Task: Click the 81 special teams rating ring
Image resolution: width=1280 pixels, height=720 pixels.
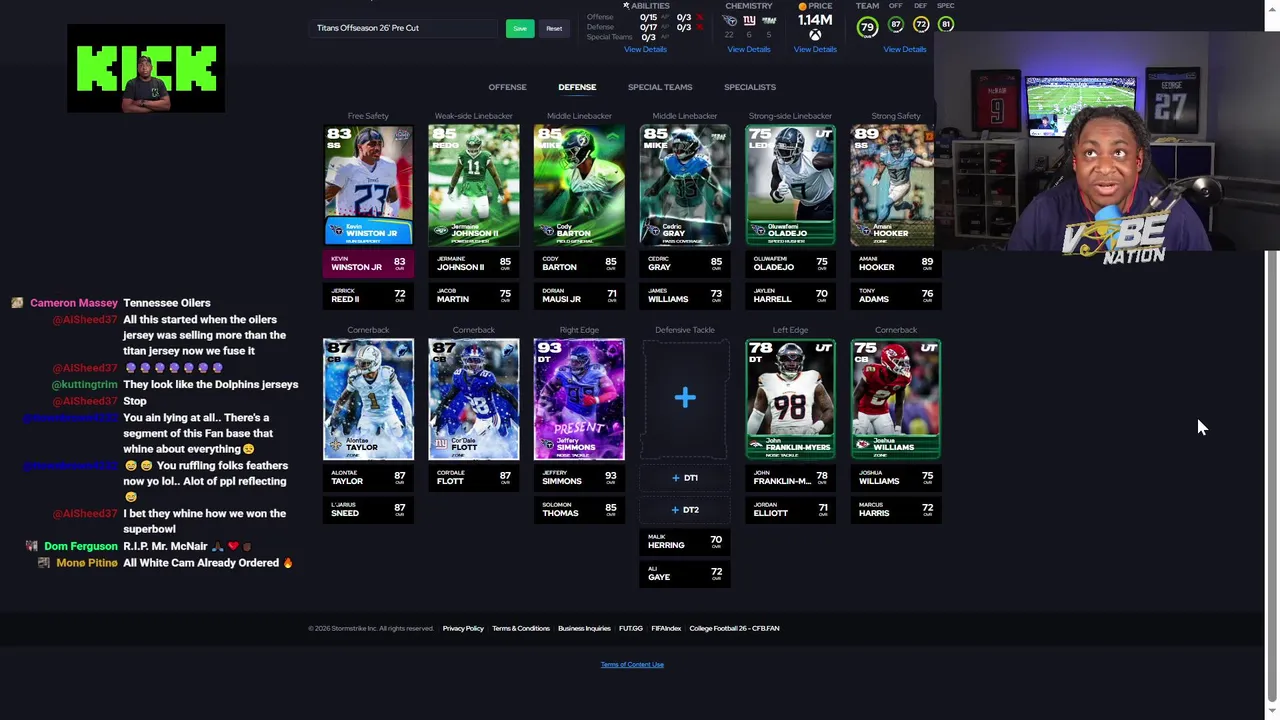Action: pos(946,24)
